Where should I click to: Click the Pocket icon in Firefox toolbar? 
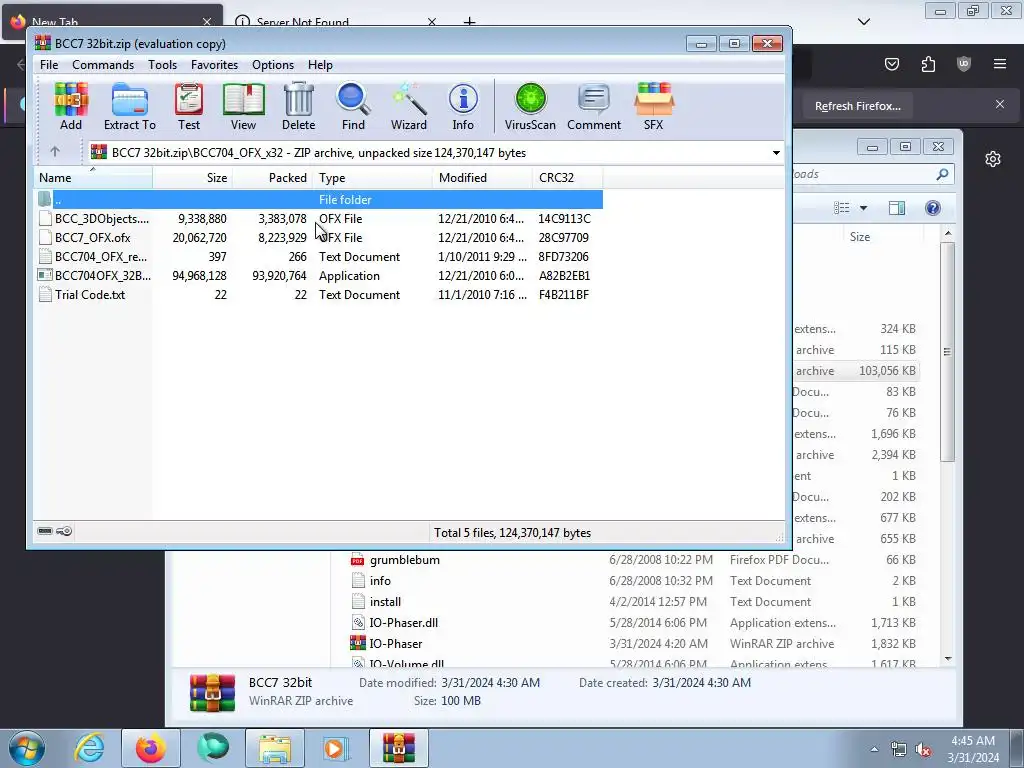tap(892, 64)
